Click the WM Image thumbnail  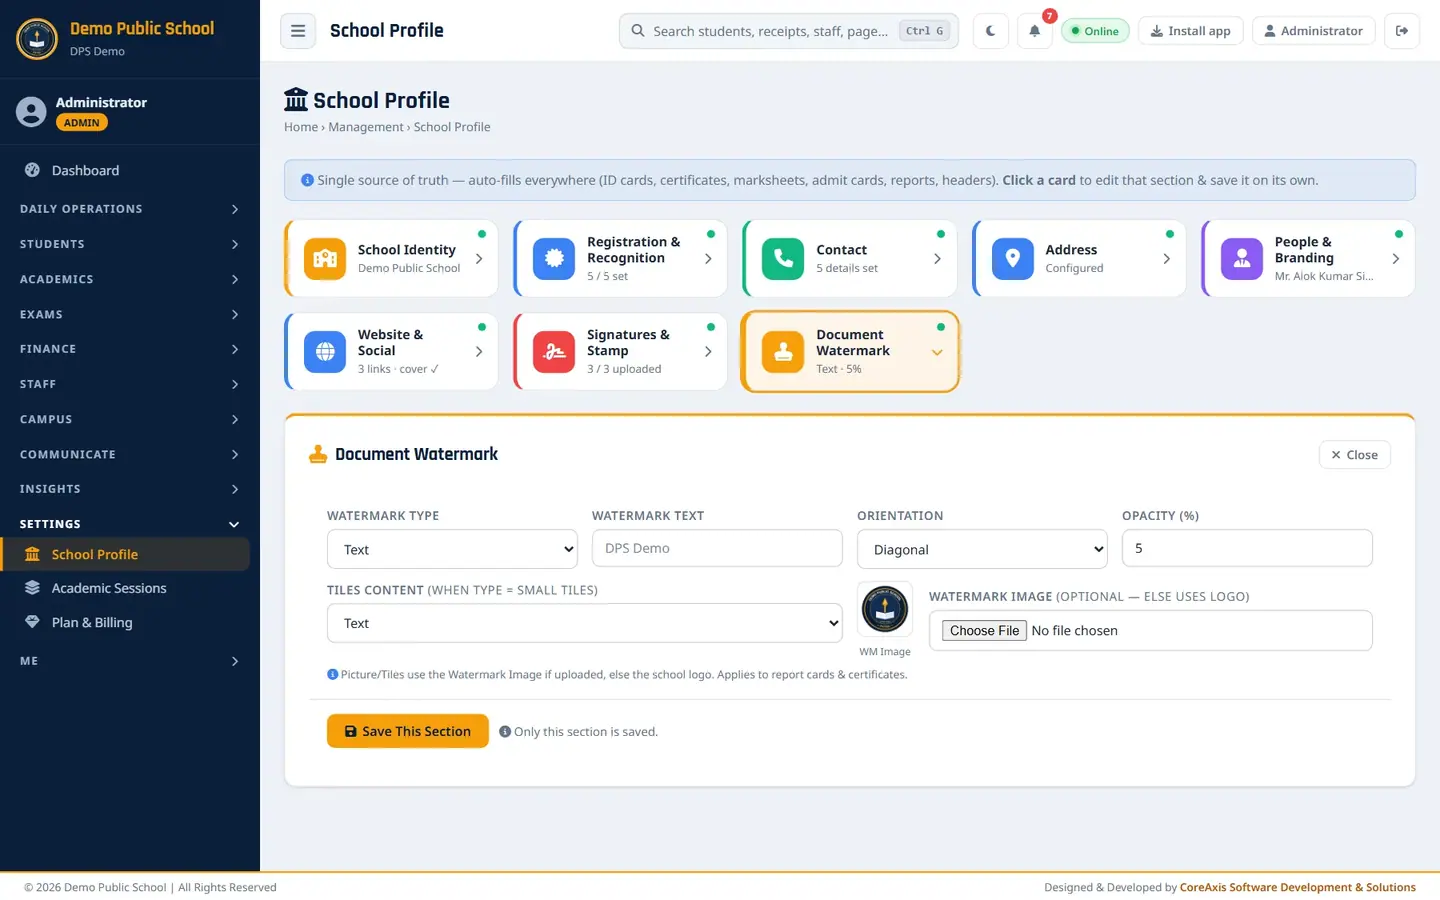pyautogui.click(x=885, y=609)
